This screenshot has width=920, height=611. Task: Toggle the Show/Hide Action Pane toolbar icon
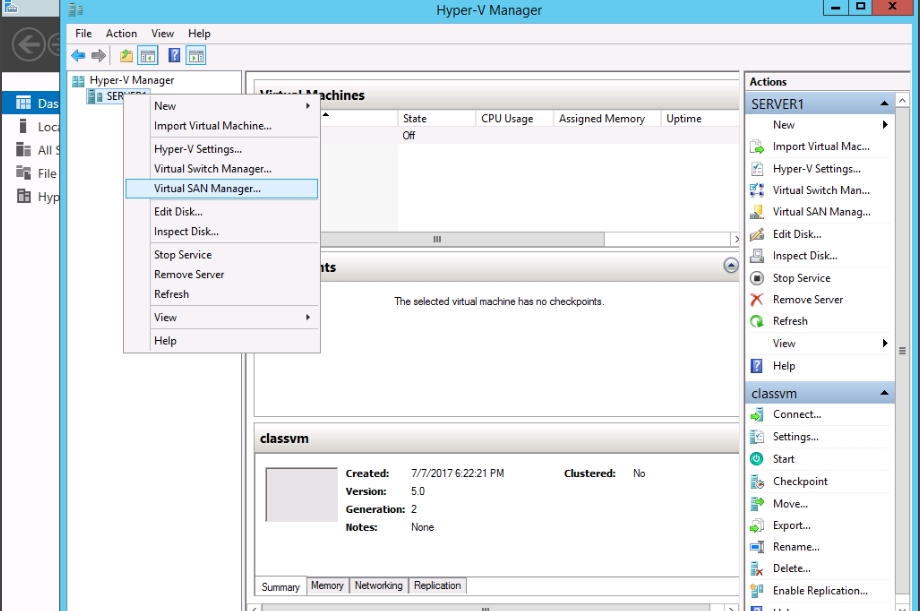pyautogui.click(x=196, y=56)
